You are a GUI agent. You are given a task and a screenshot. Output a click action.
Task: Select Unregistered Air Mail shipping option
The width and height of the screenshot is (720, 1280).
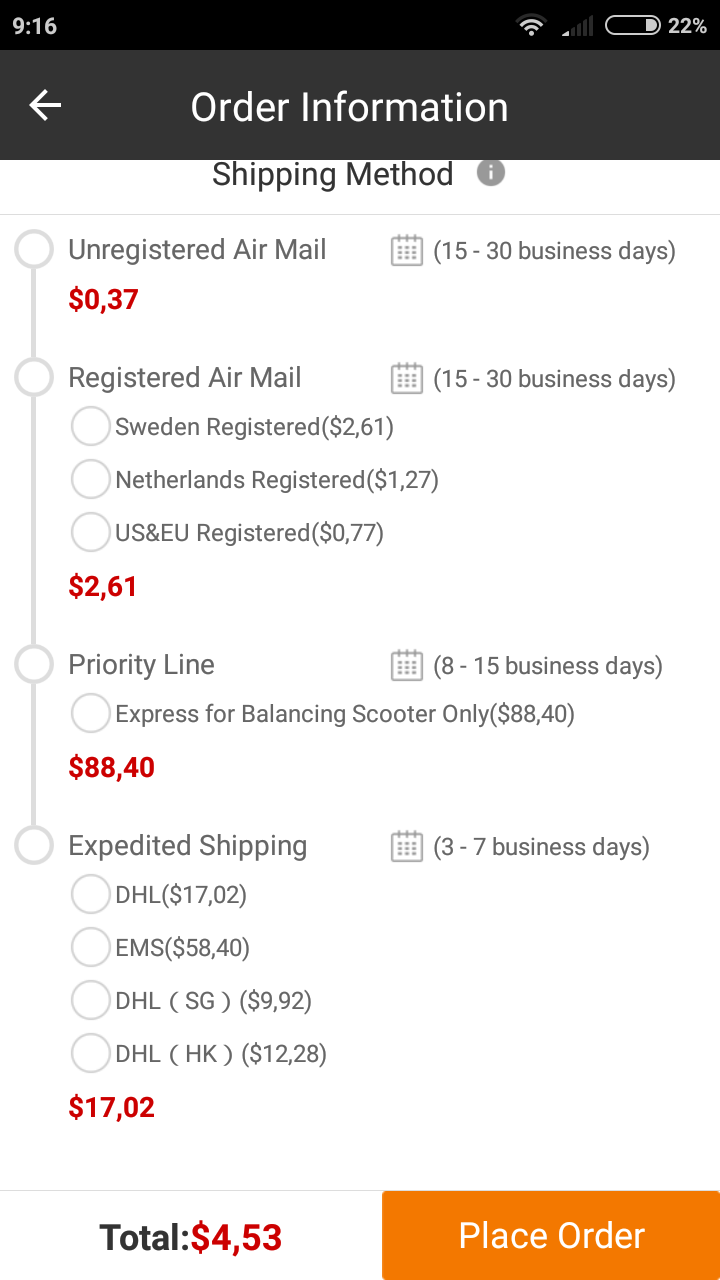coord(35,250)
